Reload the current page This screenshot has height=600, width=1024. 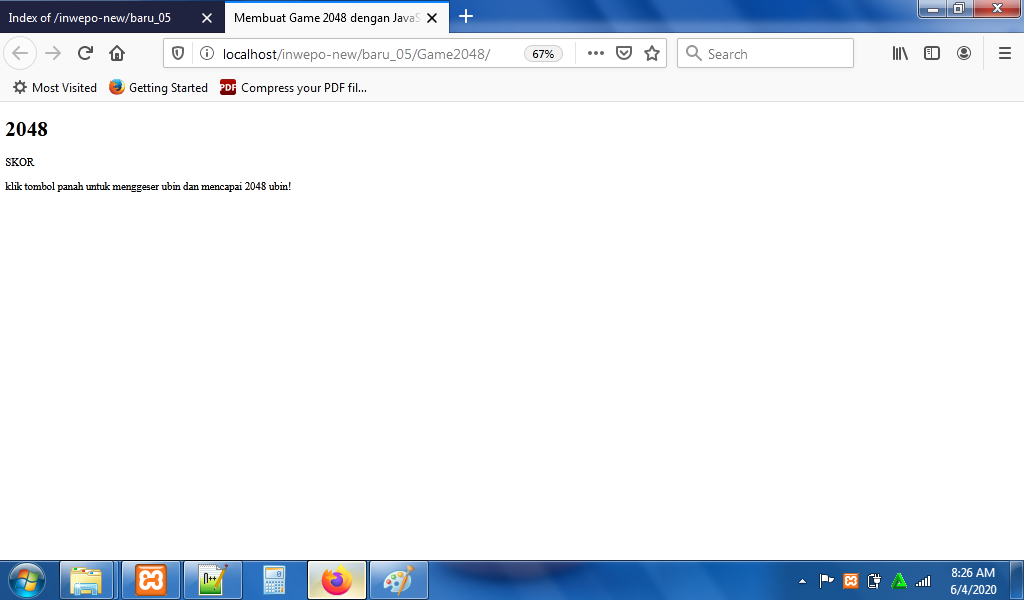pos(85,54)
